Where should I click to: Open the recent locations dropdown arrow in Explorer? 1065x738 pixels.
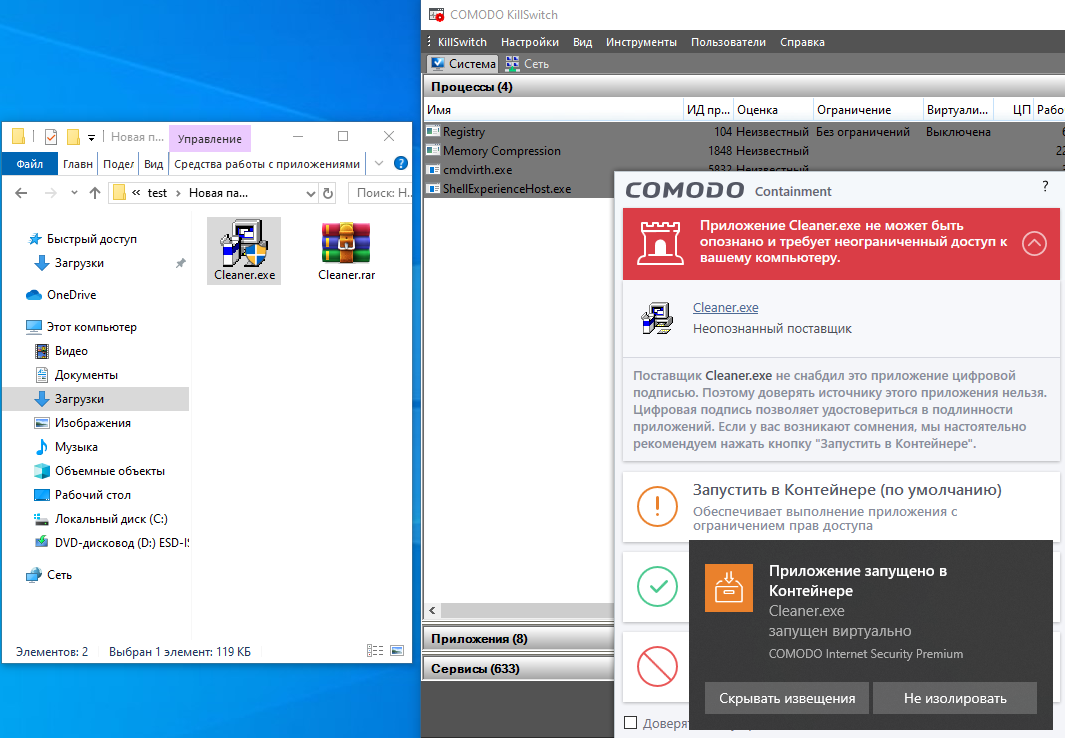(x=74, y=193)
